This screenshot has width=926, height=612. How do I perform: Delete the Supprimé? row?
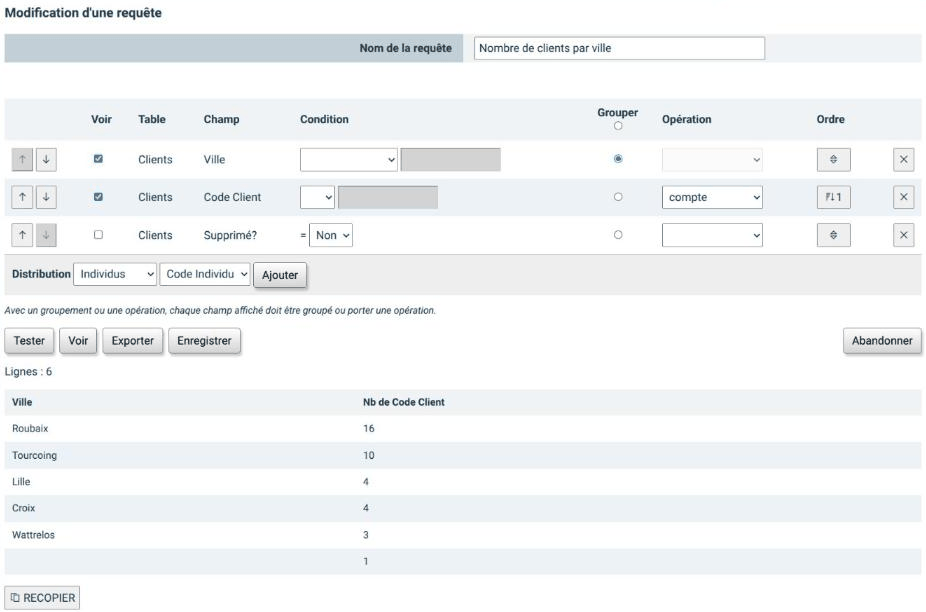(x=904, y=235)
